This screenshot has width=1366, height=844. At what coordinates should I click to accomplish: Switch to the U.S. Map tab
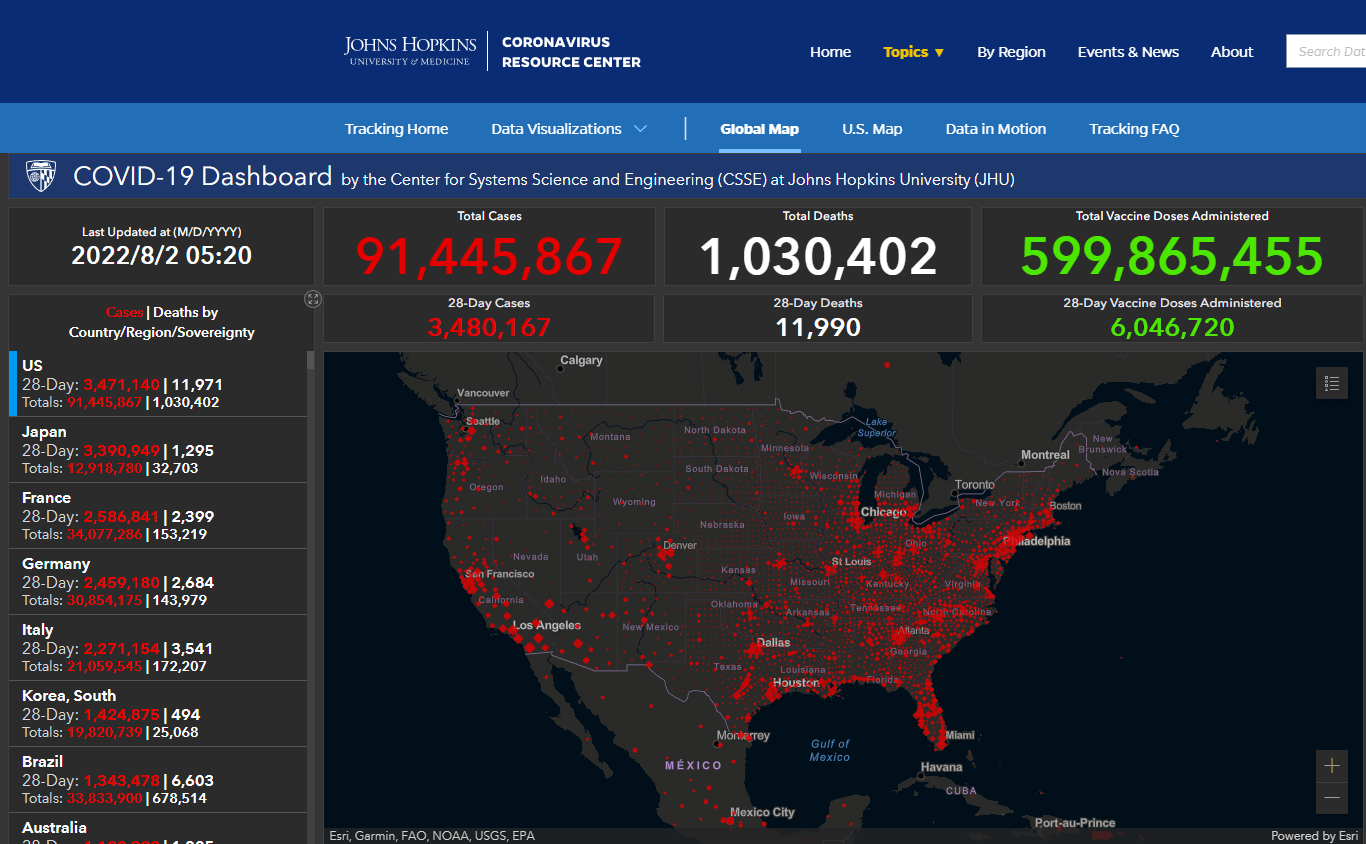(x=872, y=129)
